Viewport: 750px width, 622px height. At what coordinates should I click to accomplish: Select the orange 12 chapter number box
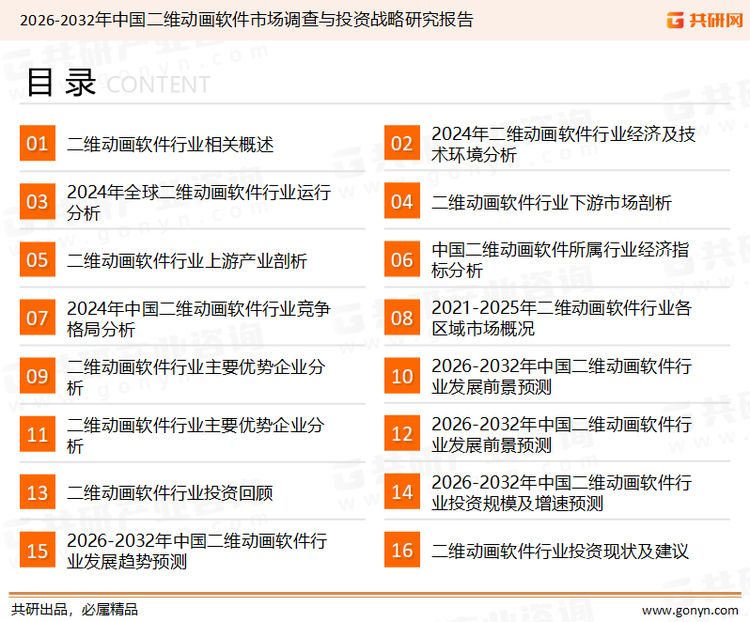pyautogui.click(x=402, y=434)
